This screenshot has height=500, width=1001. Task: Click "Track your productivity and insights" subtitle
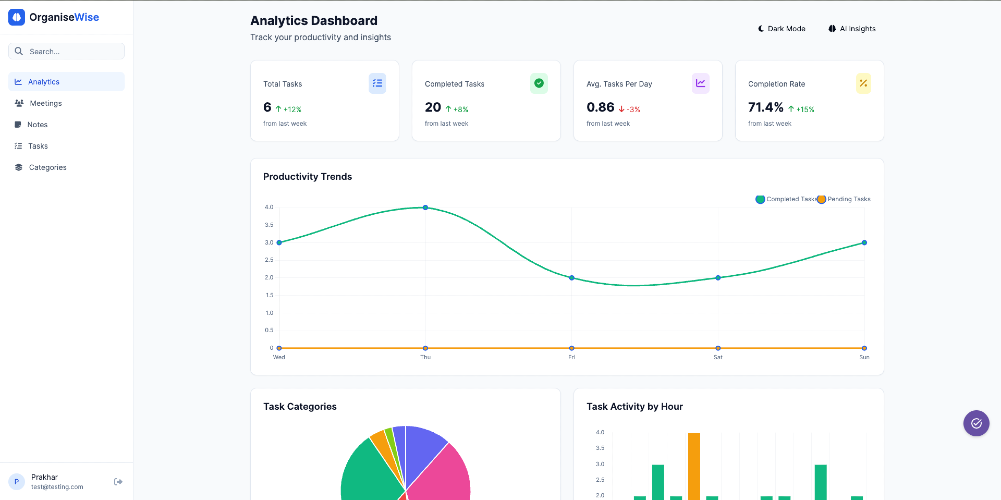320,38
